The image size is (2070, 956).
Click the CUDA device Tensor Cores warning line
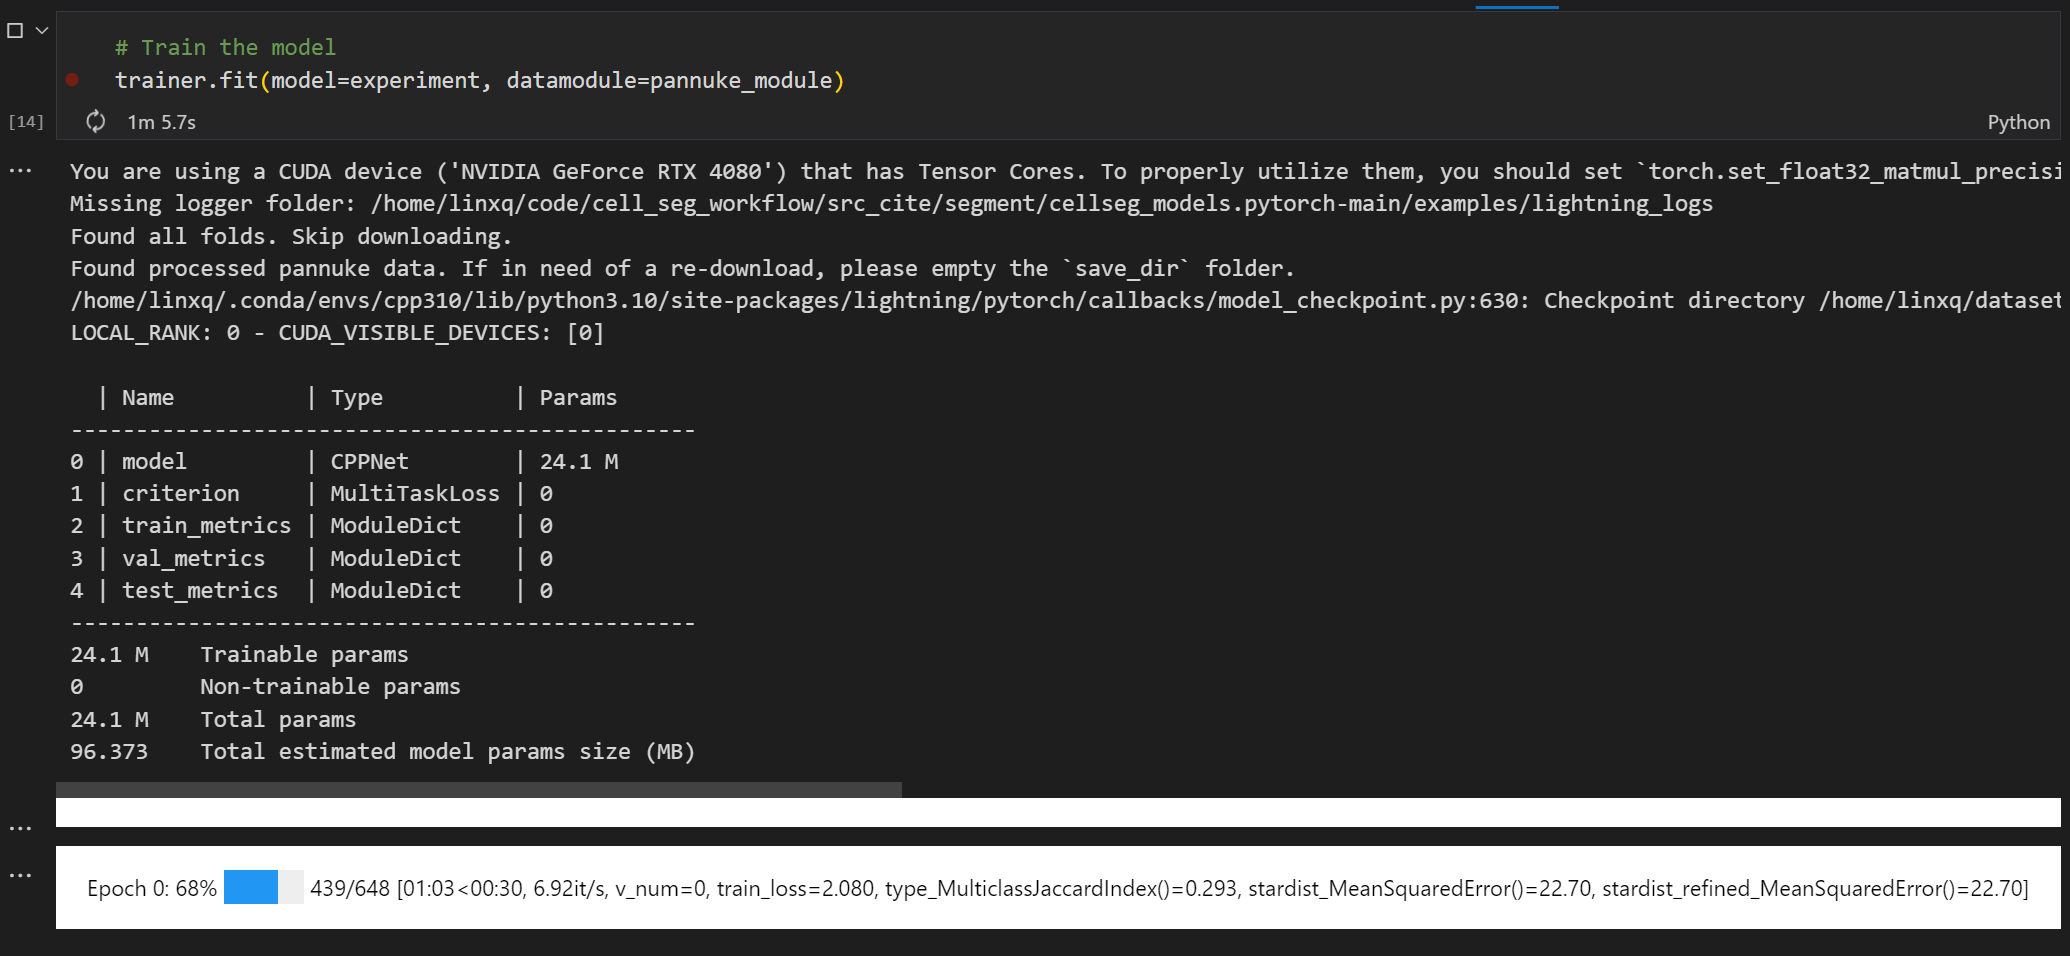(1065, 172)
